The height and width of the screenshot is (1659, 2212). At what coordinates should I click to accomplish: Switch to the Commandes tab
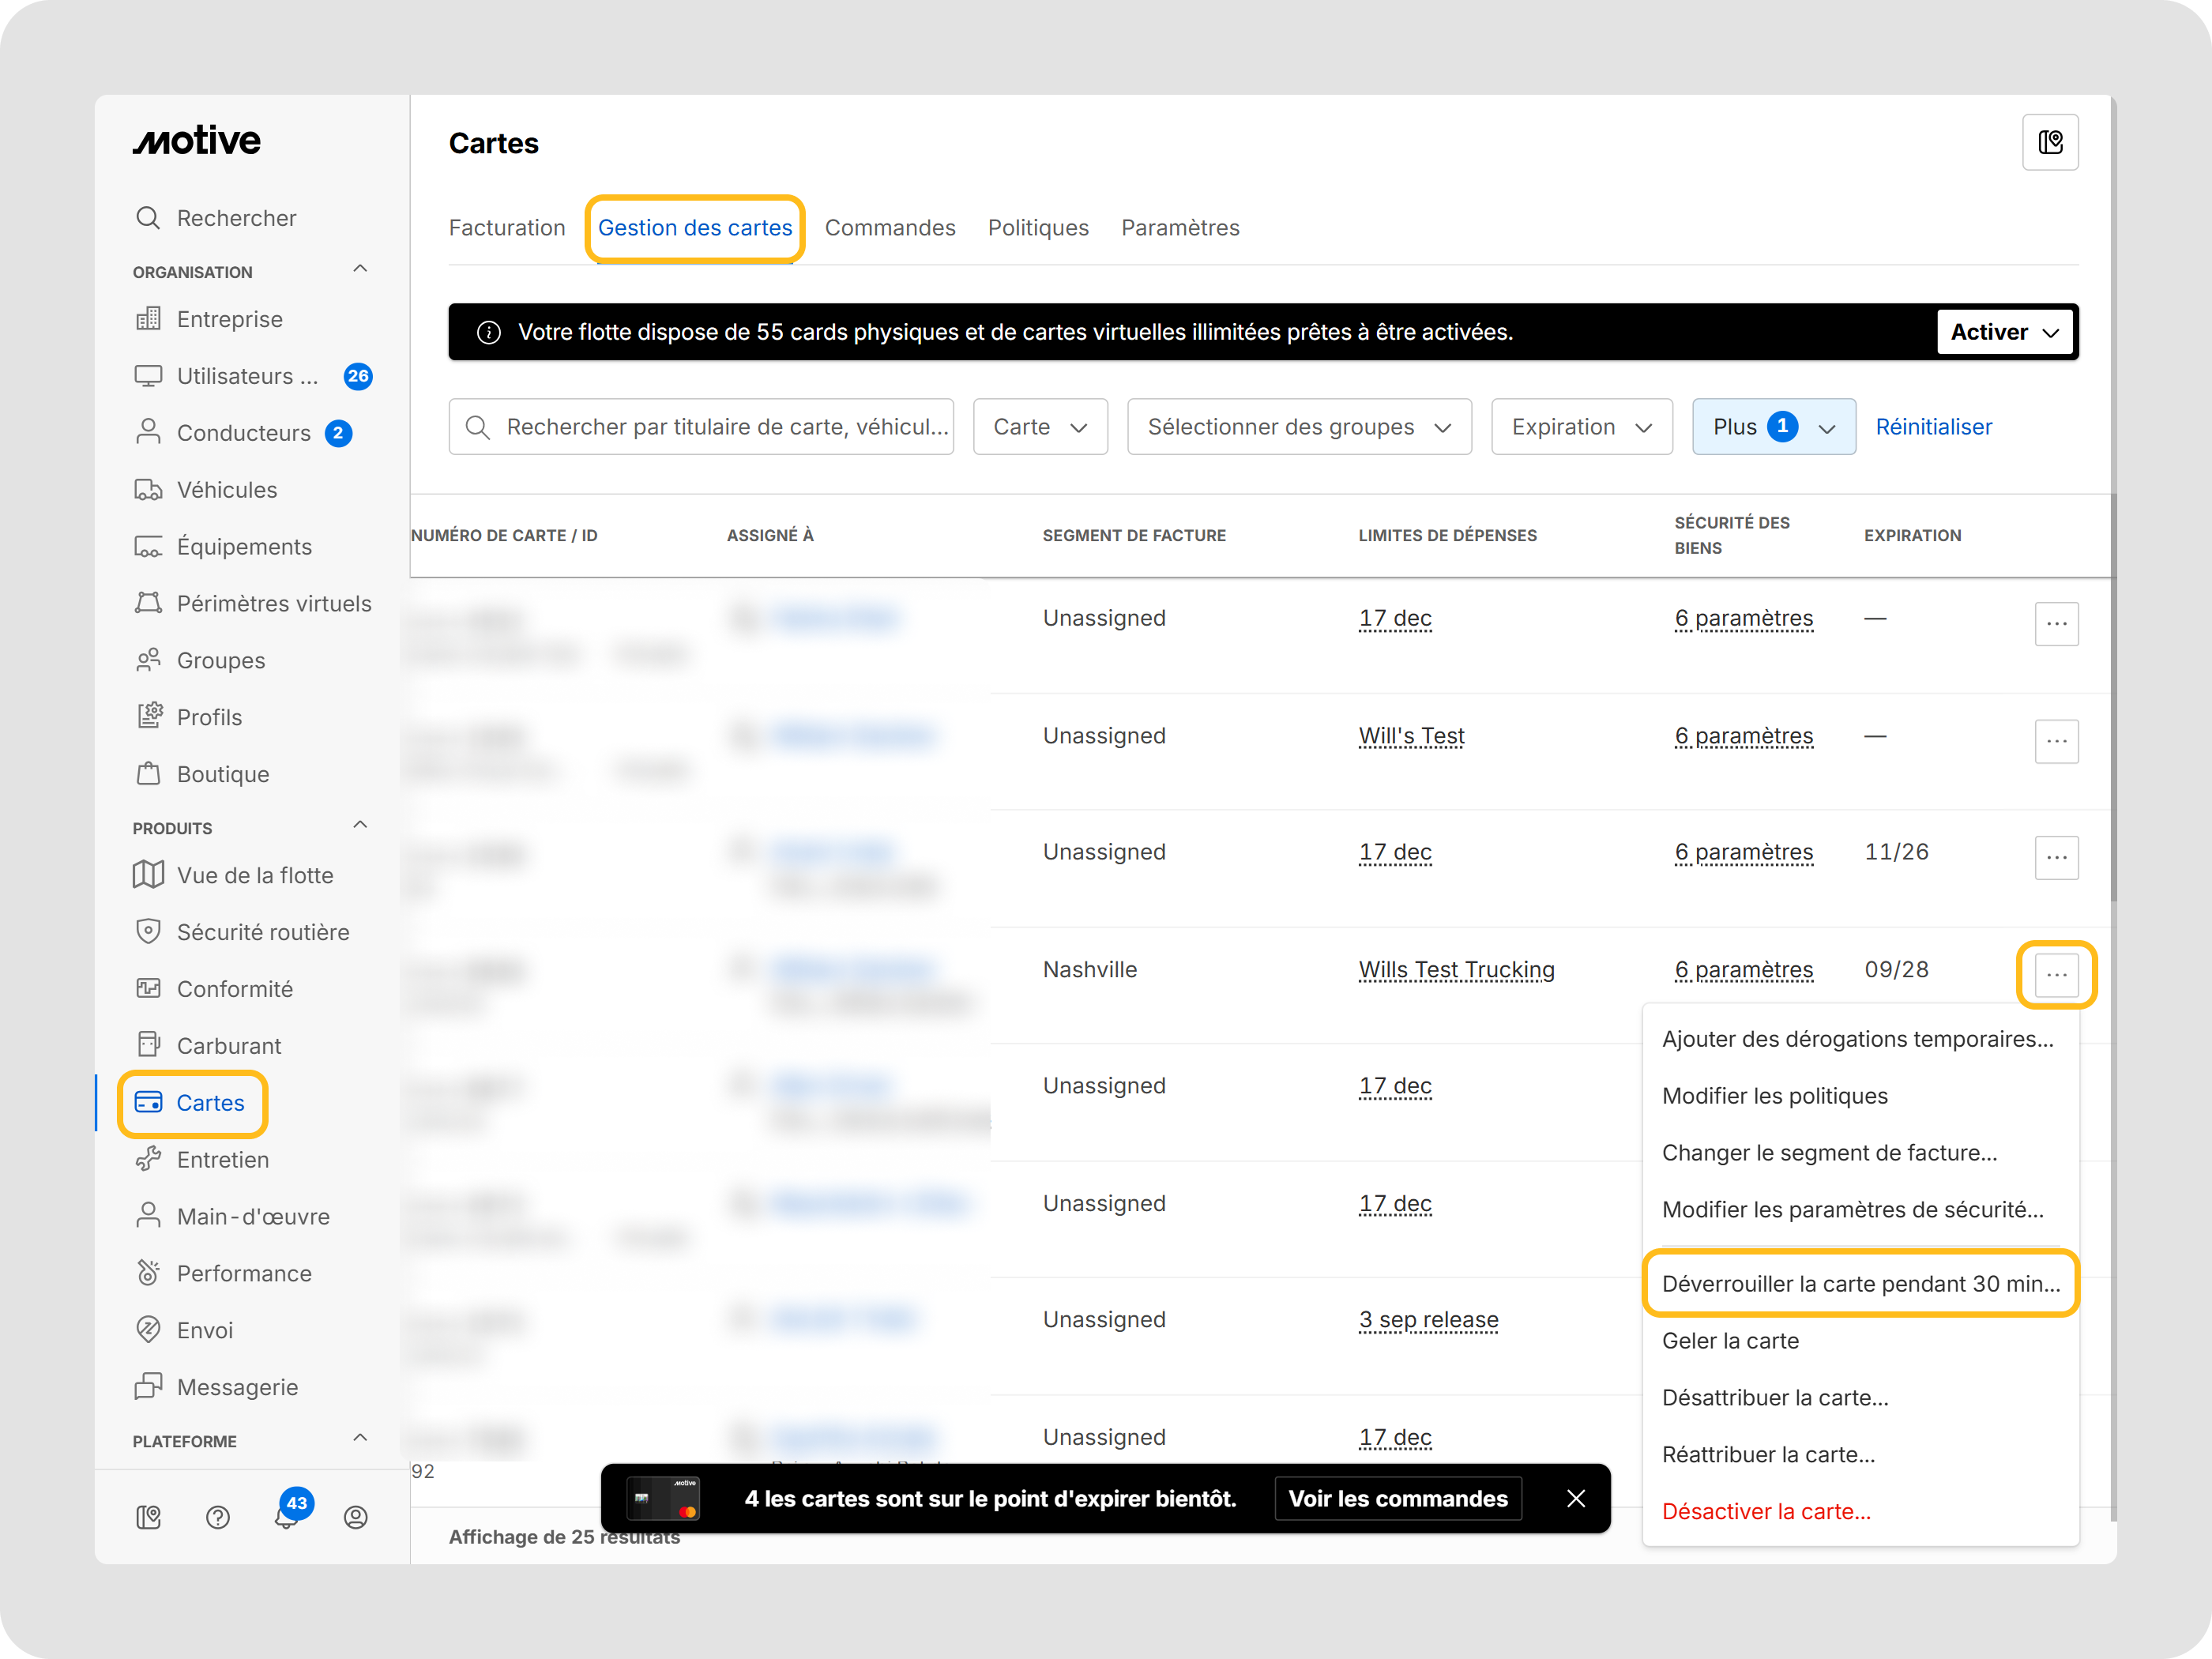pos(890,229)
